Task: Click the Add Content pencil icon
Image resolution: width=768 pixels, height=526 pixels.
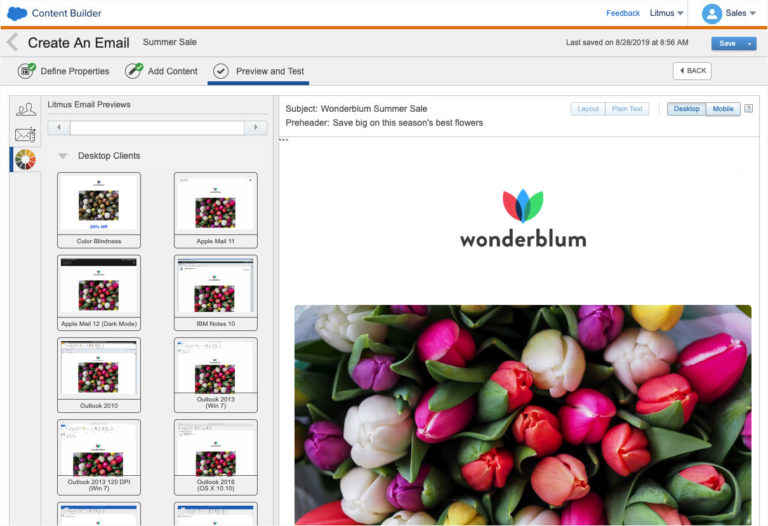Action: click(133, 71)
